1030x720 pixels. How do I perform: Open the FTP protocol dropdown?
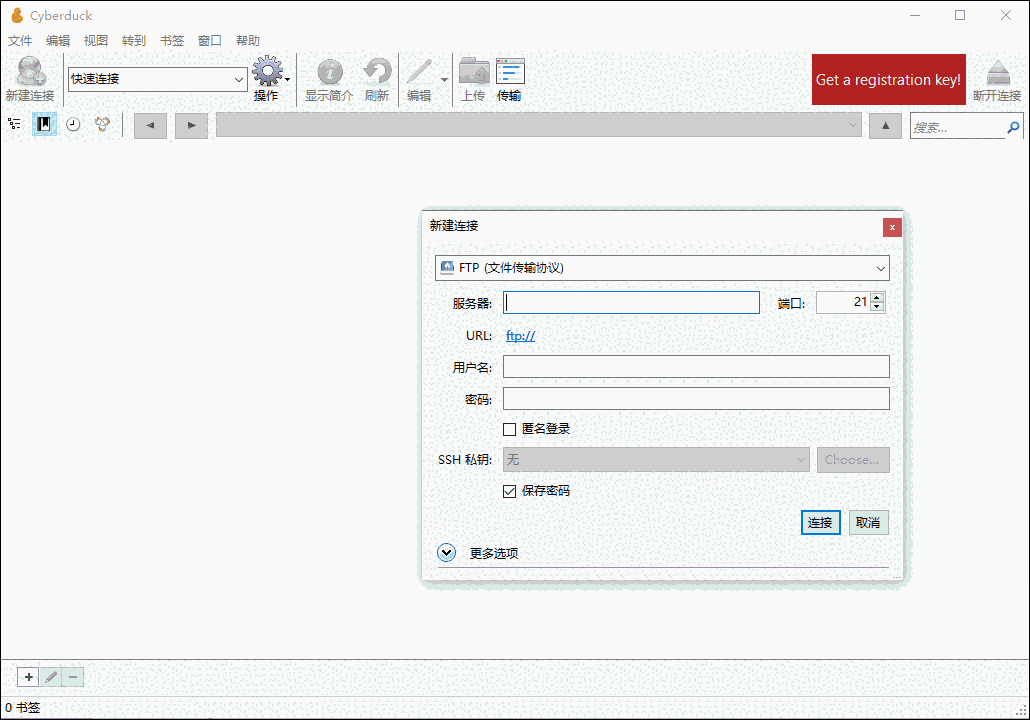(x=662, y=268)
